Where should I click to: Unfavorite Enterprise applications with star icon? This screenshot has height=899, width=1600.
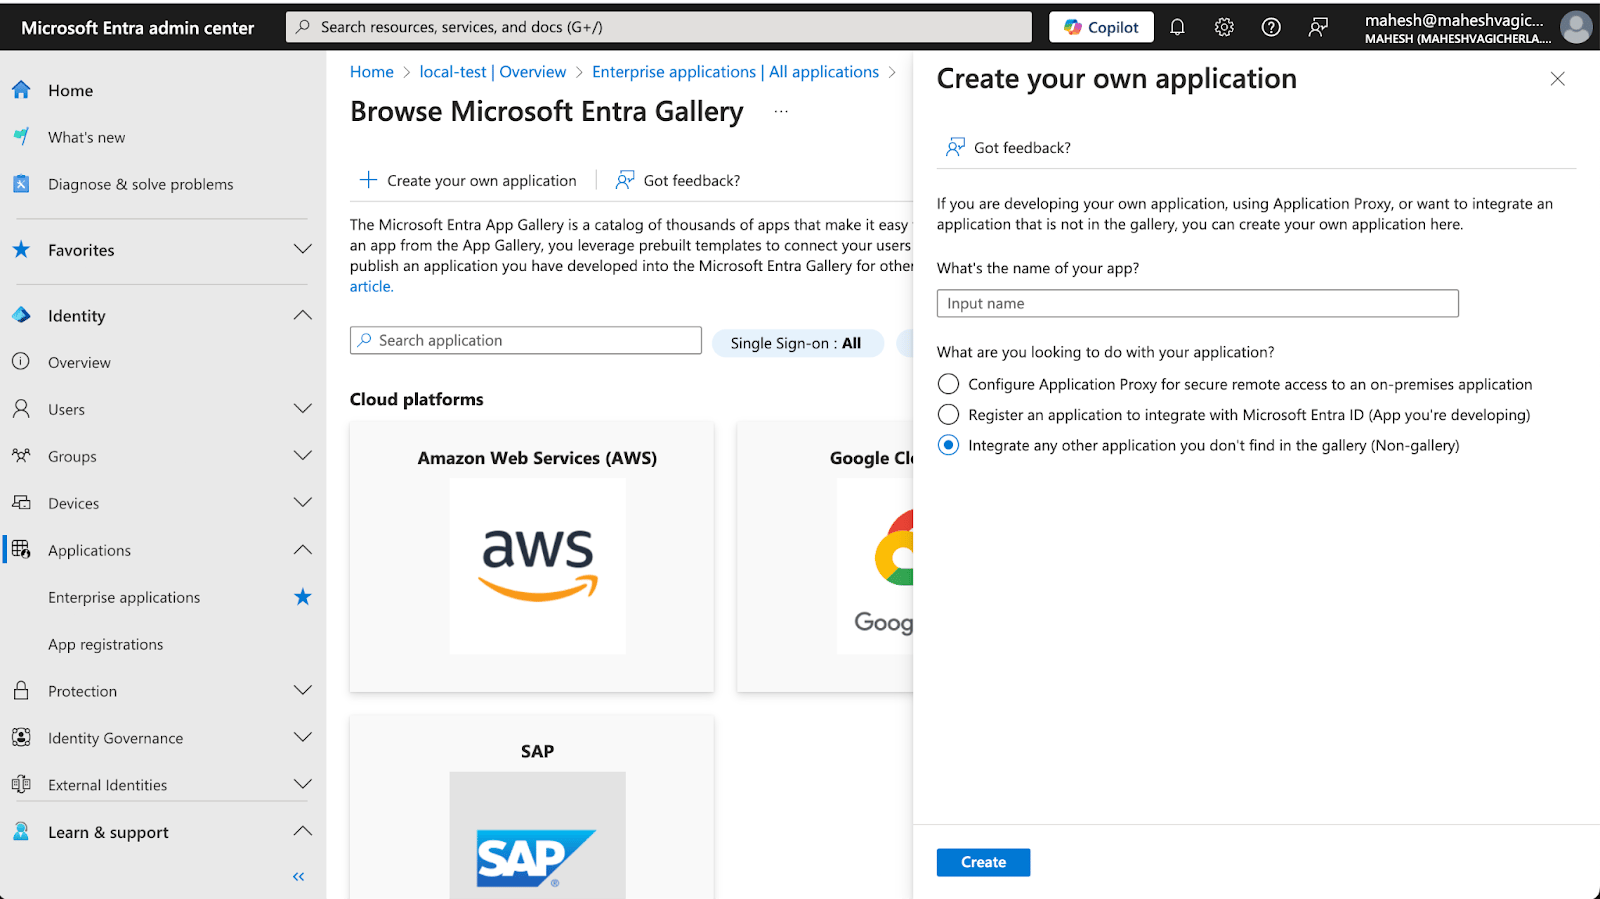pyautogui.click(x=303, y=597)
